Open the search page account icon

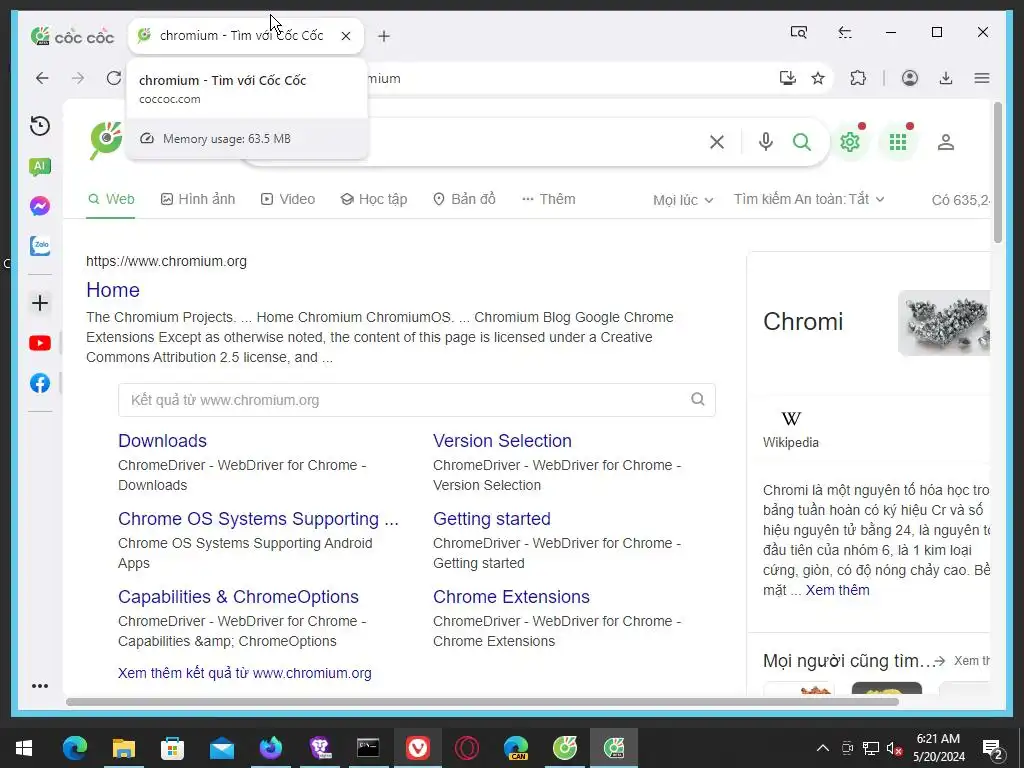(946, 142)
